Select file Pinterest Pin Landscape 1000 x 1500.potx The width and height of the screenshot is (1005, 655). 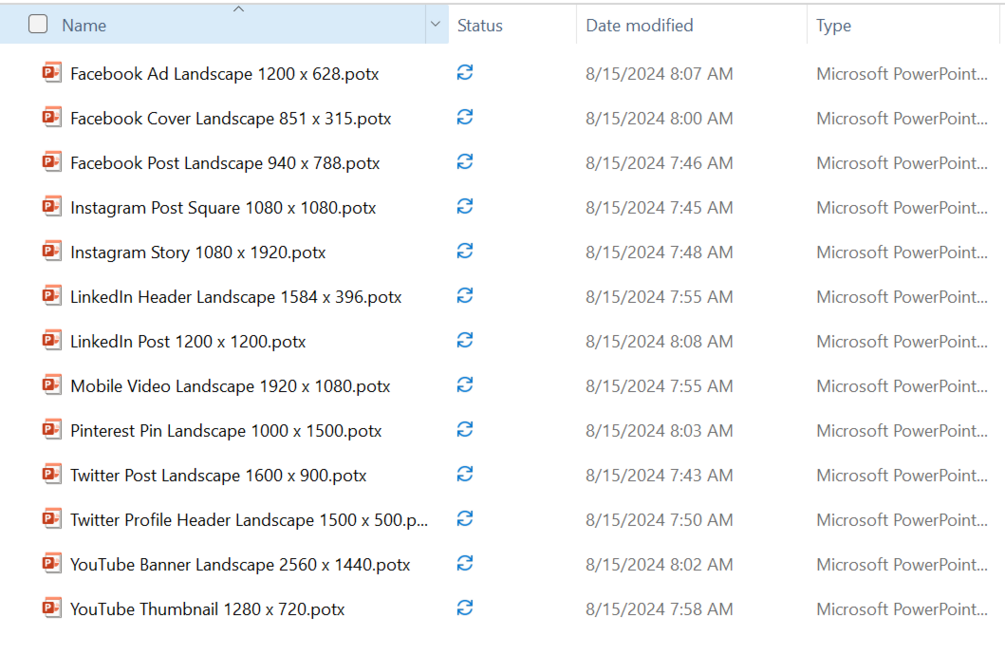pos(226,431)
